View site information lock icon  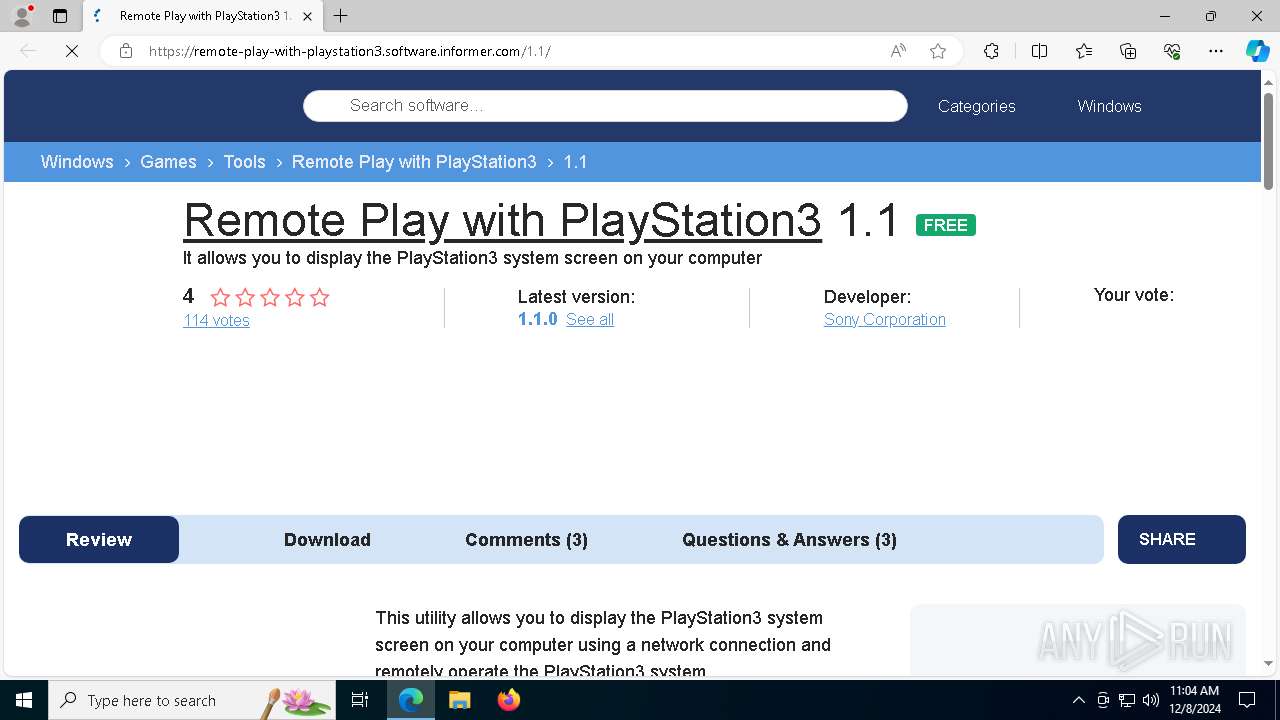(x=126, y=51)
